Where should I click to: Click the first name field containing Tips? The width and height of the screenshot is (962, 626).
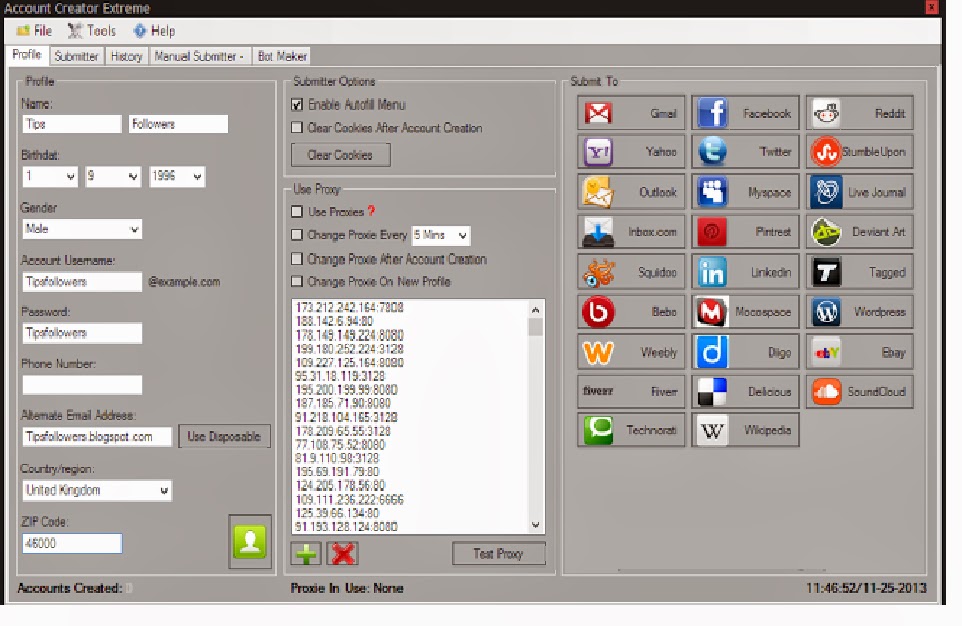tap(72, 124)
